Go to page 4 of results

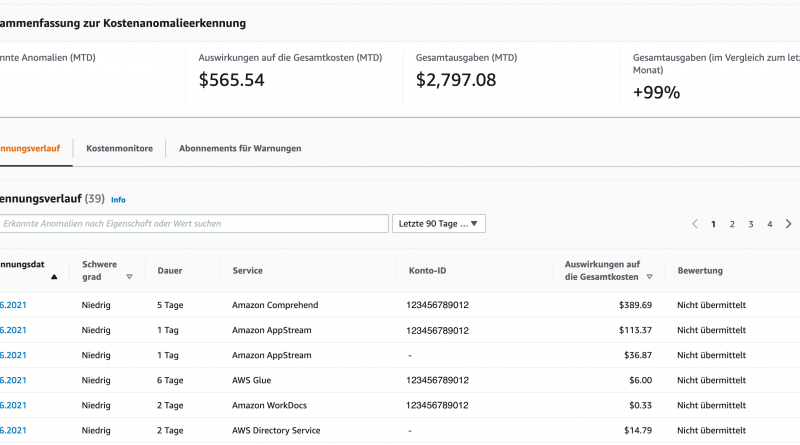tap(769, 224)
